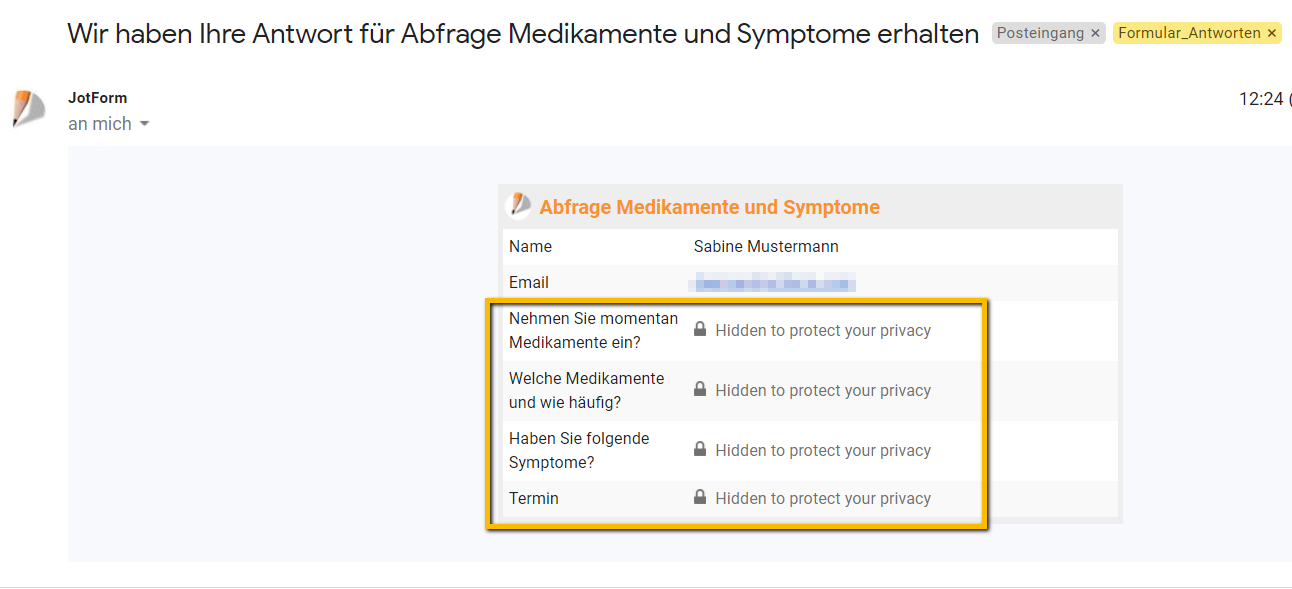Click the email subject heading
The width and height of the screenshot is (1292, 589).
(x=522, y=34)
